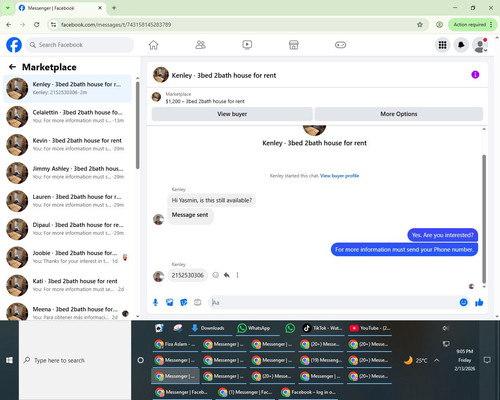Image resolution: width=500 pixels, height=400 pixels.
Task: Open Chrome profile icon
Action: 439,24
